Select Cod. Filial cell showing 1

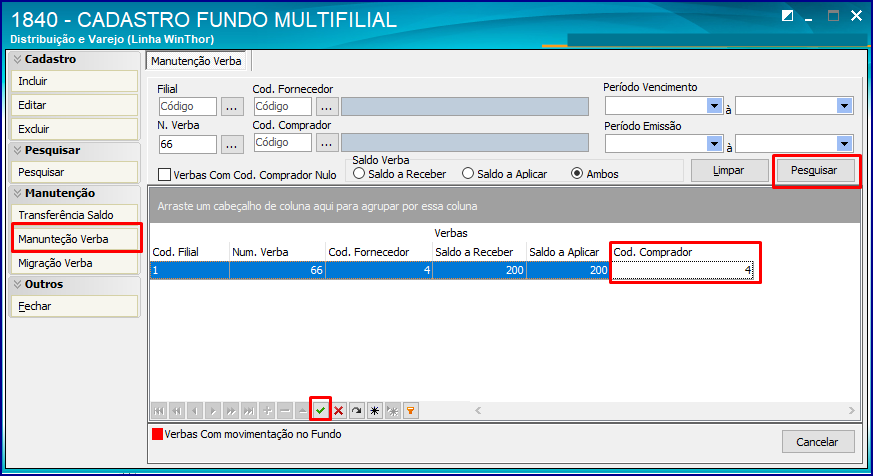(x=190, y=271)
